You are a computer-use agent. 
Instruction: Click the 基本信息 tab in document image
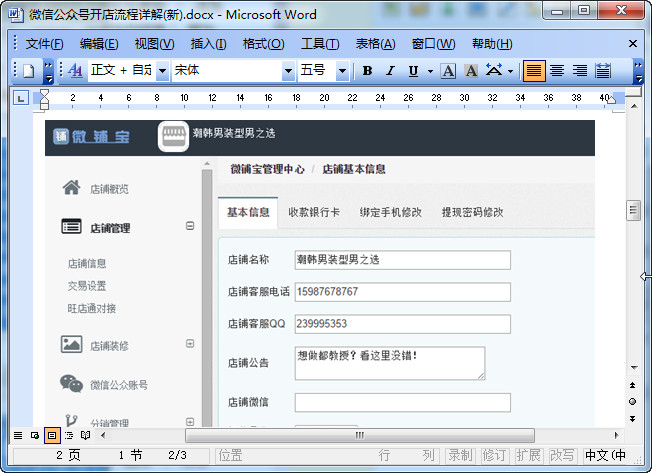248,212
